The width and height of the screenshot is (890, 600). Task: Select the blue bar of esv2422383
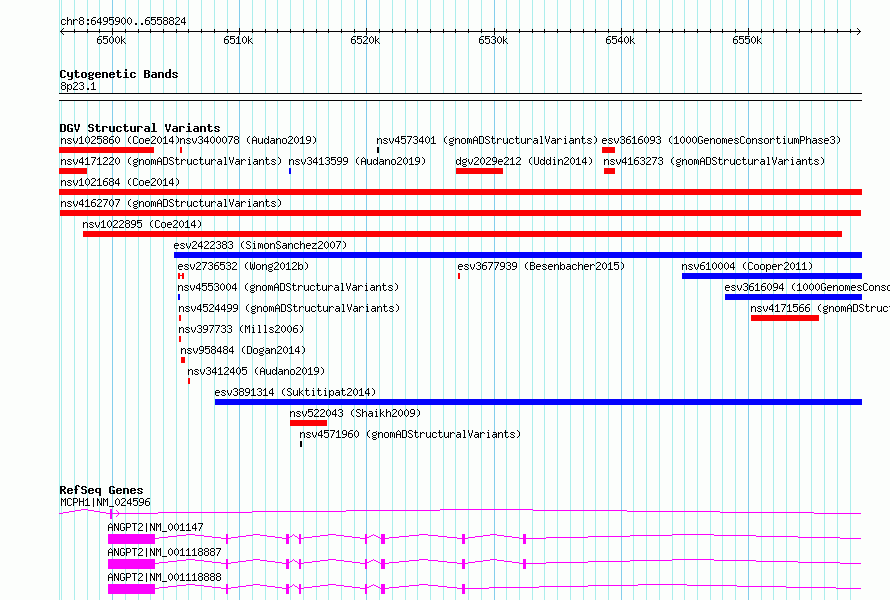pos(518,255)
